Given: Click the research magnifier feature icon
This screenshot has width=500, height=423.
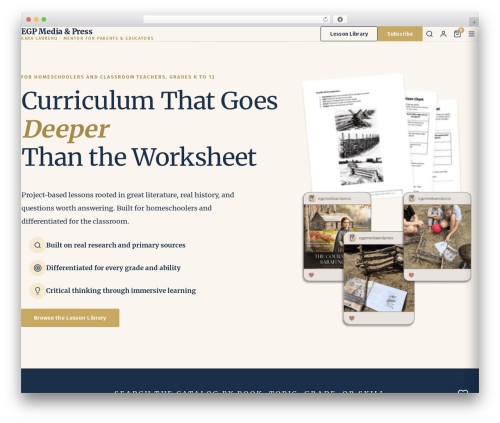Looking at the screenshot, I should [x=37, y=245].
